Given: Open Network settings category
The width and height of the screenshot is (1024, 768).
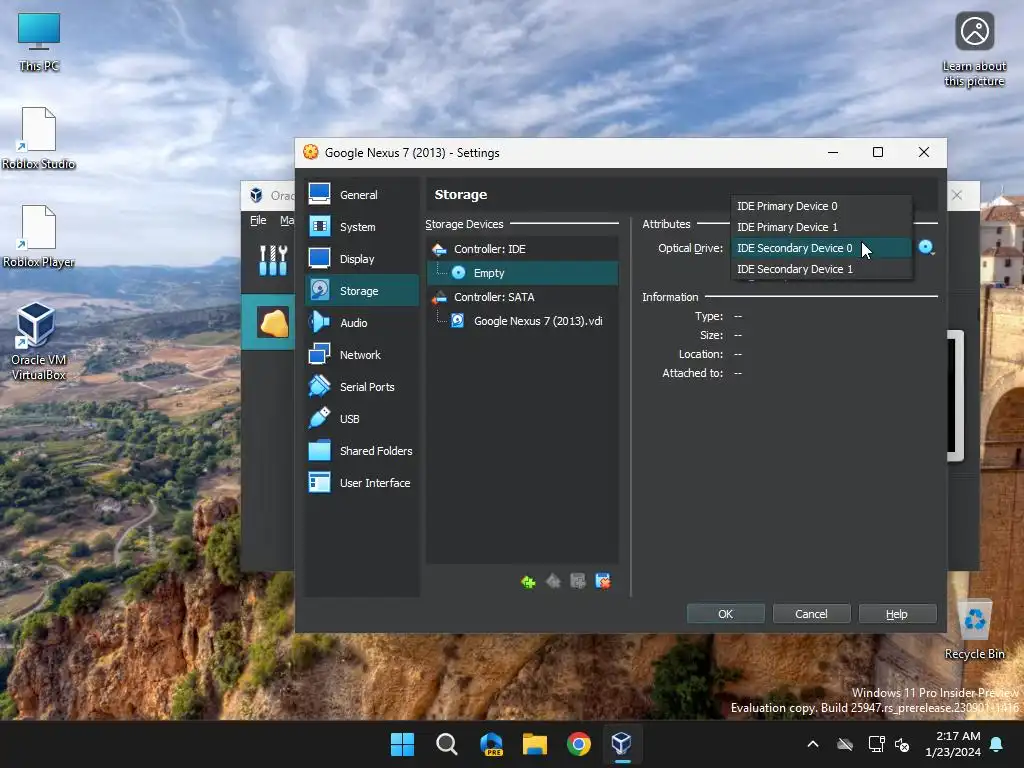Looking at the screenshot, I should tap(361, 355).
